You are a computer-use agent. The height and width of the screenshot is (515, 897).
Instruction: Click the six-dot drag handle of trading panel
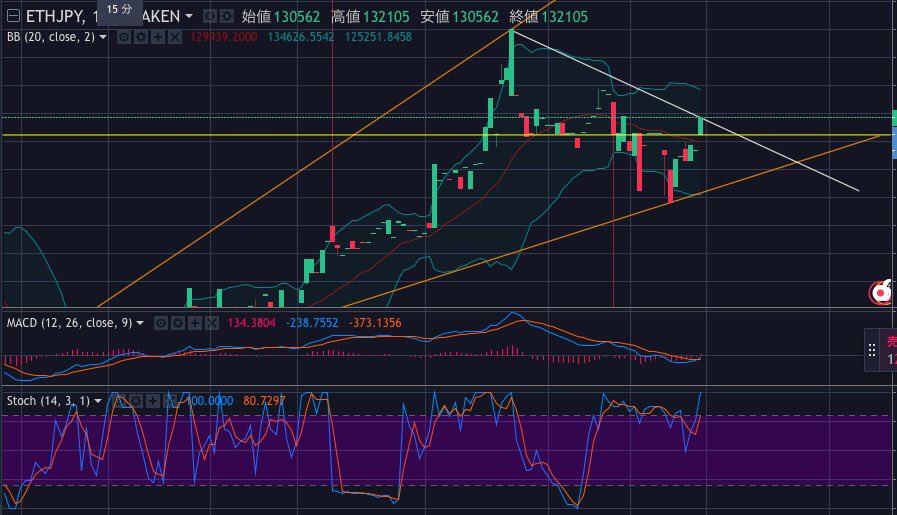click(x=872, y=350)
